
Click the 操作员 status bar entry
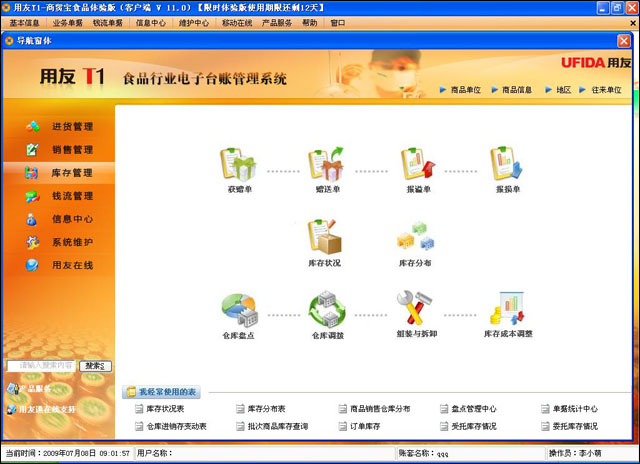576,453
